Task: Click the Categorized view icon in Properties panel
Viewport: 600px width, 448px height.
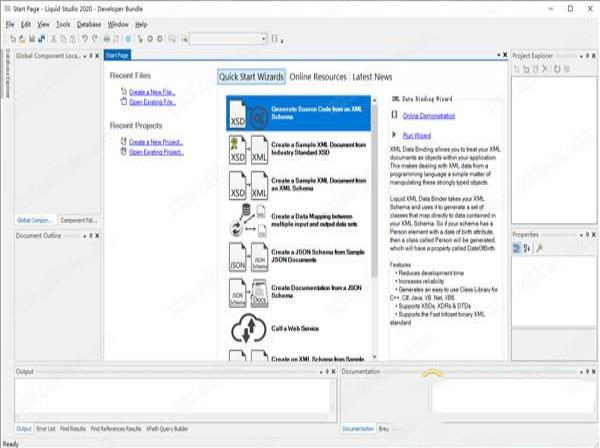Action: coord(518,247)
